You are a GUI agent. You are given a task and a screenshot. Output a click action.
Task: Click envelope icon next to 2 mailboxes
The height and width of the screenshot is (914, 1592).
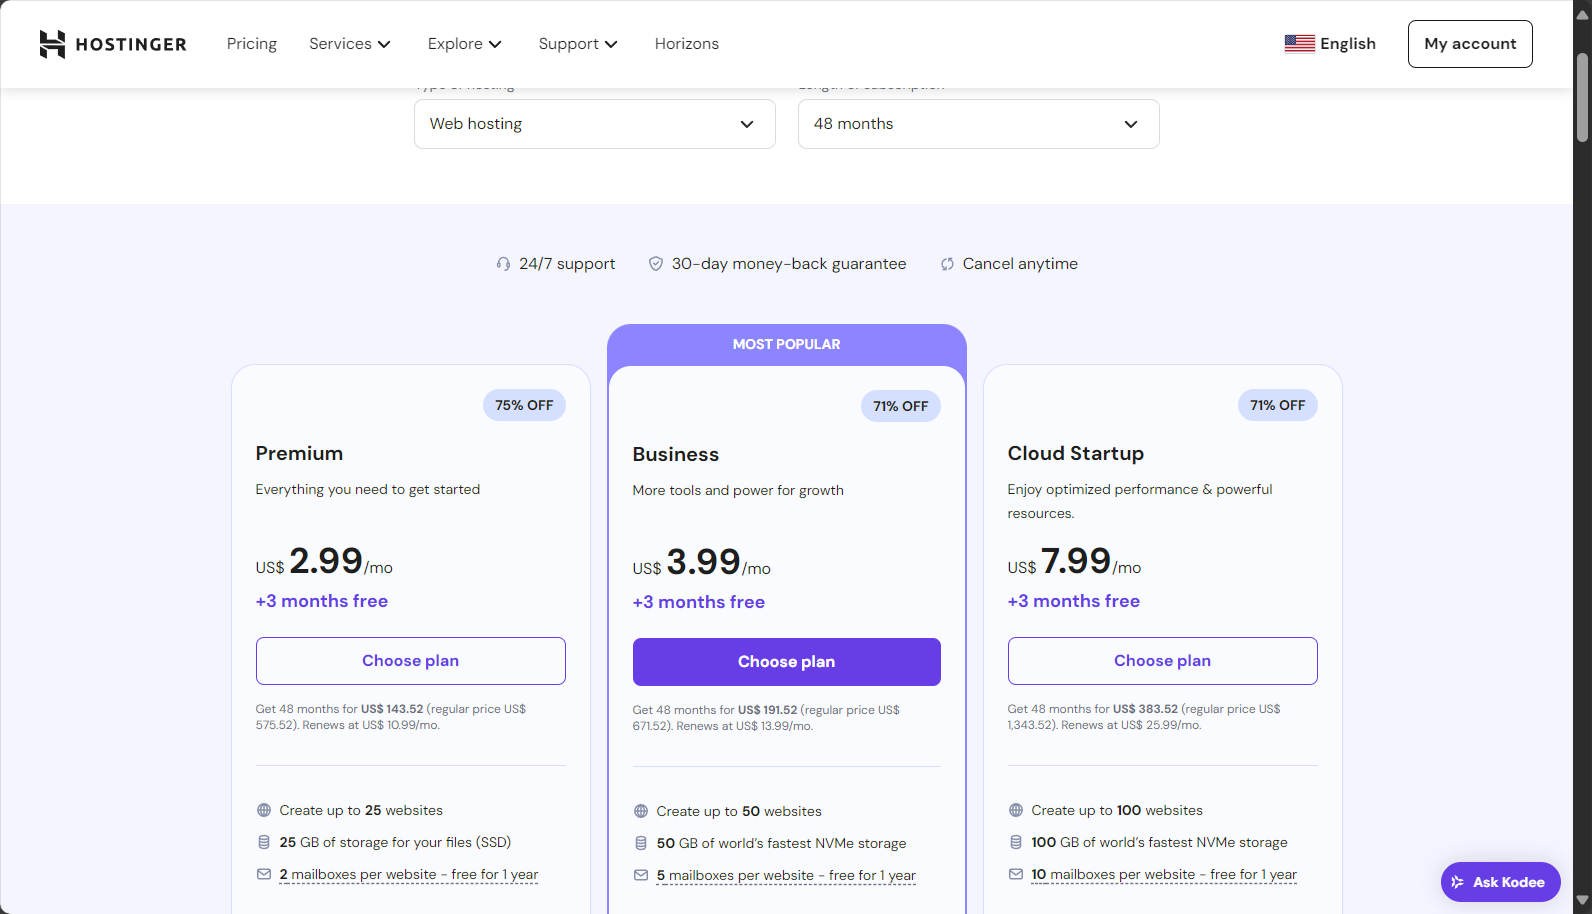click(264, 874)
